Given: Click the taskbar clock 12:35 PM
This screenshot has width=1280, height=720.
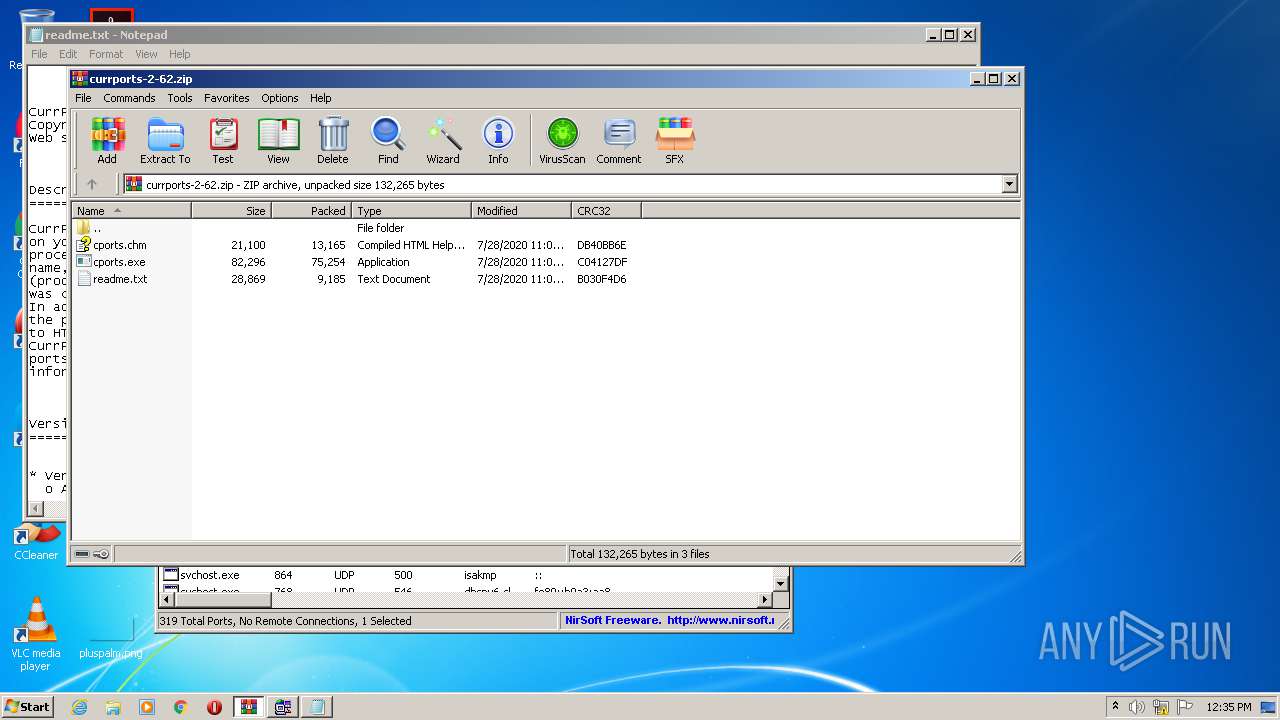Looking at the screenshot, I should pyautogui.click(x=1228, y=707).
